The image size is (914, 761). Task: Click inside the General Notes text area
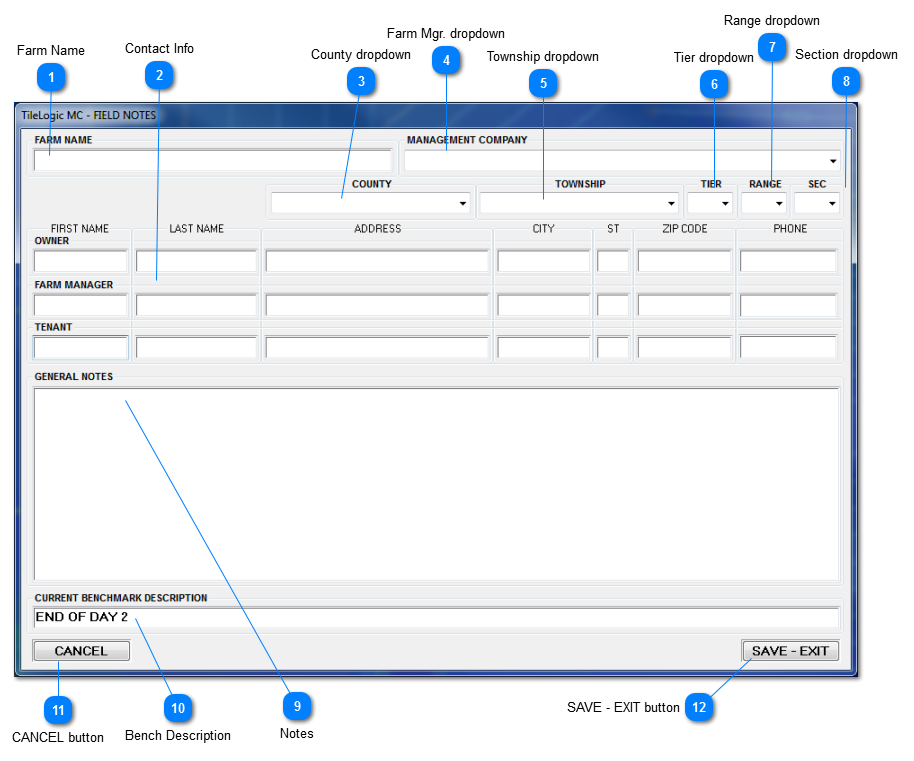[x=436, y=483]
